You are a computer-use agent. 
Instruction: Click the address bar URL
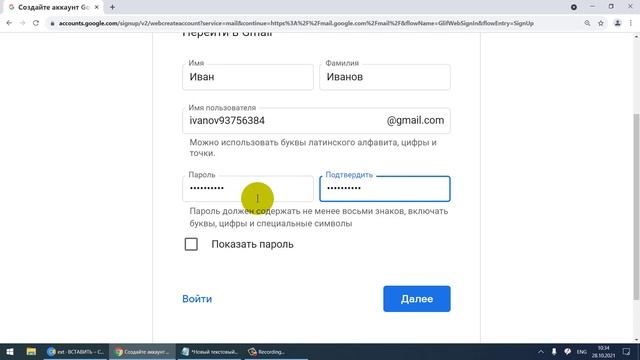(296, 23)
